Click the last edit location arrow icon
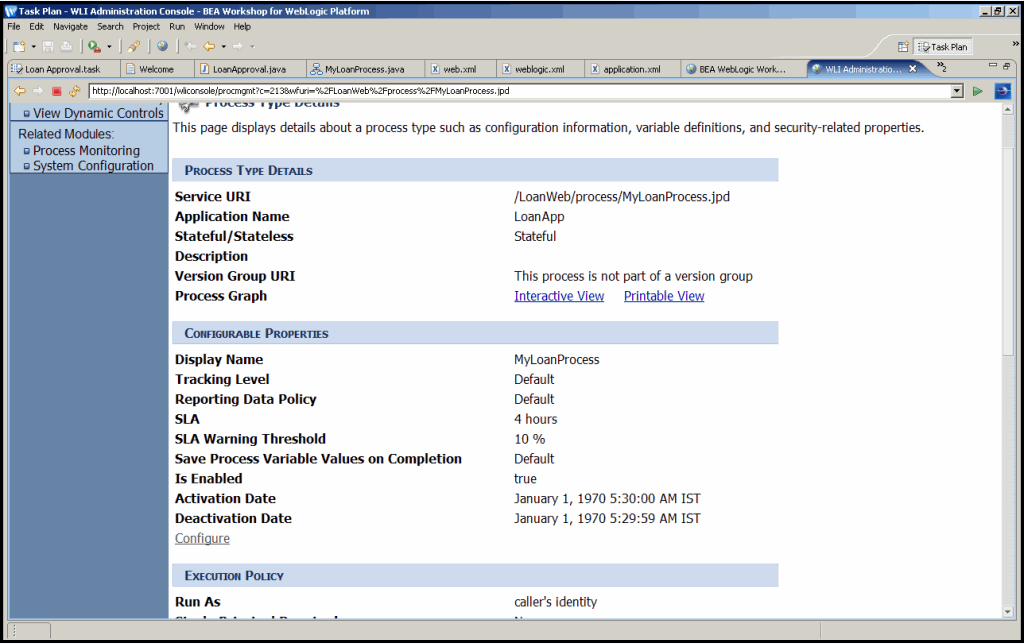 click(191, 46)
